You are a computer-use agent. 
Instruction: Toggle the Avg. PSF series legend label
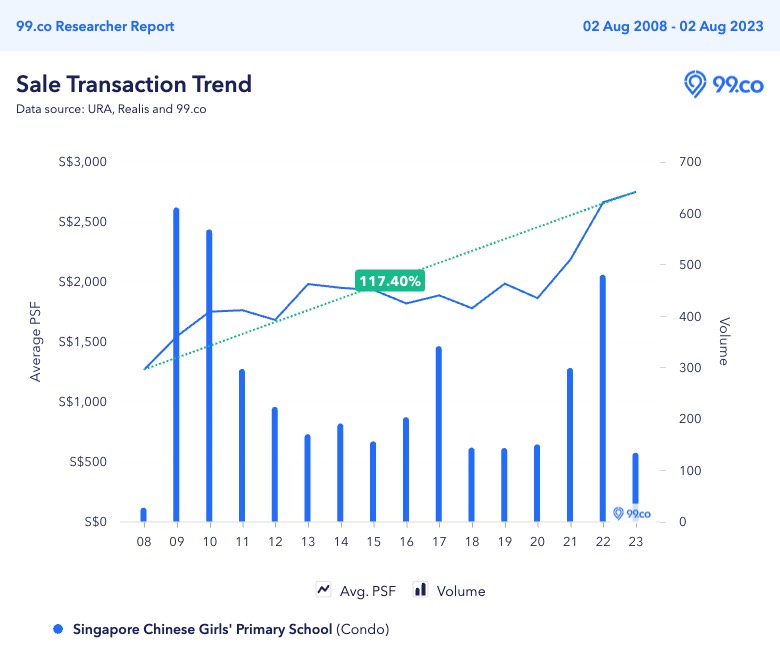(x=368, y=591)
